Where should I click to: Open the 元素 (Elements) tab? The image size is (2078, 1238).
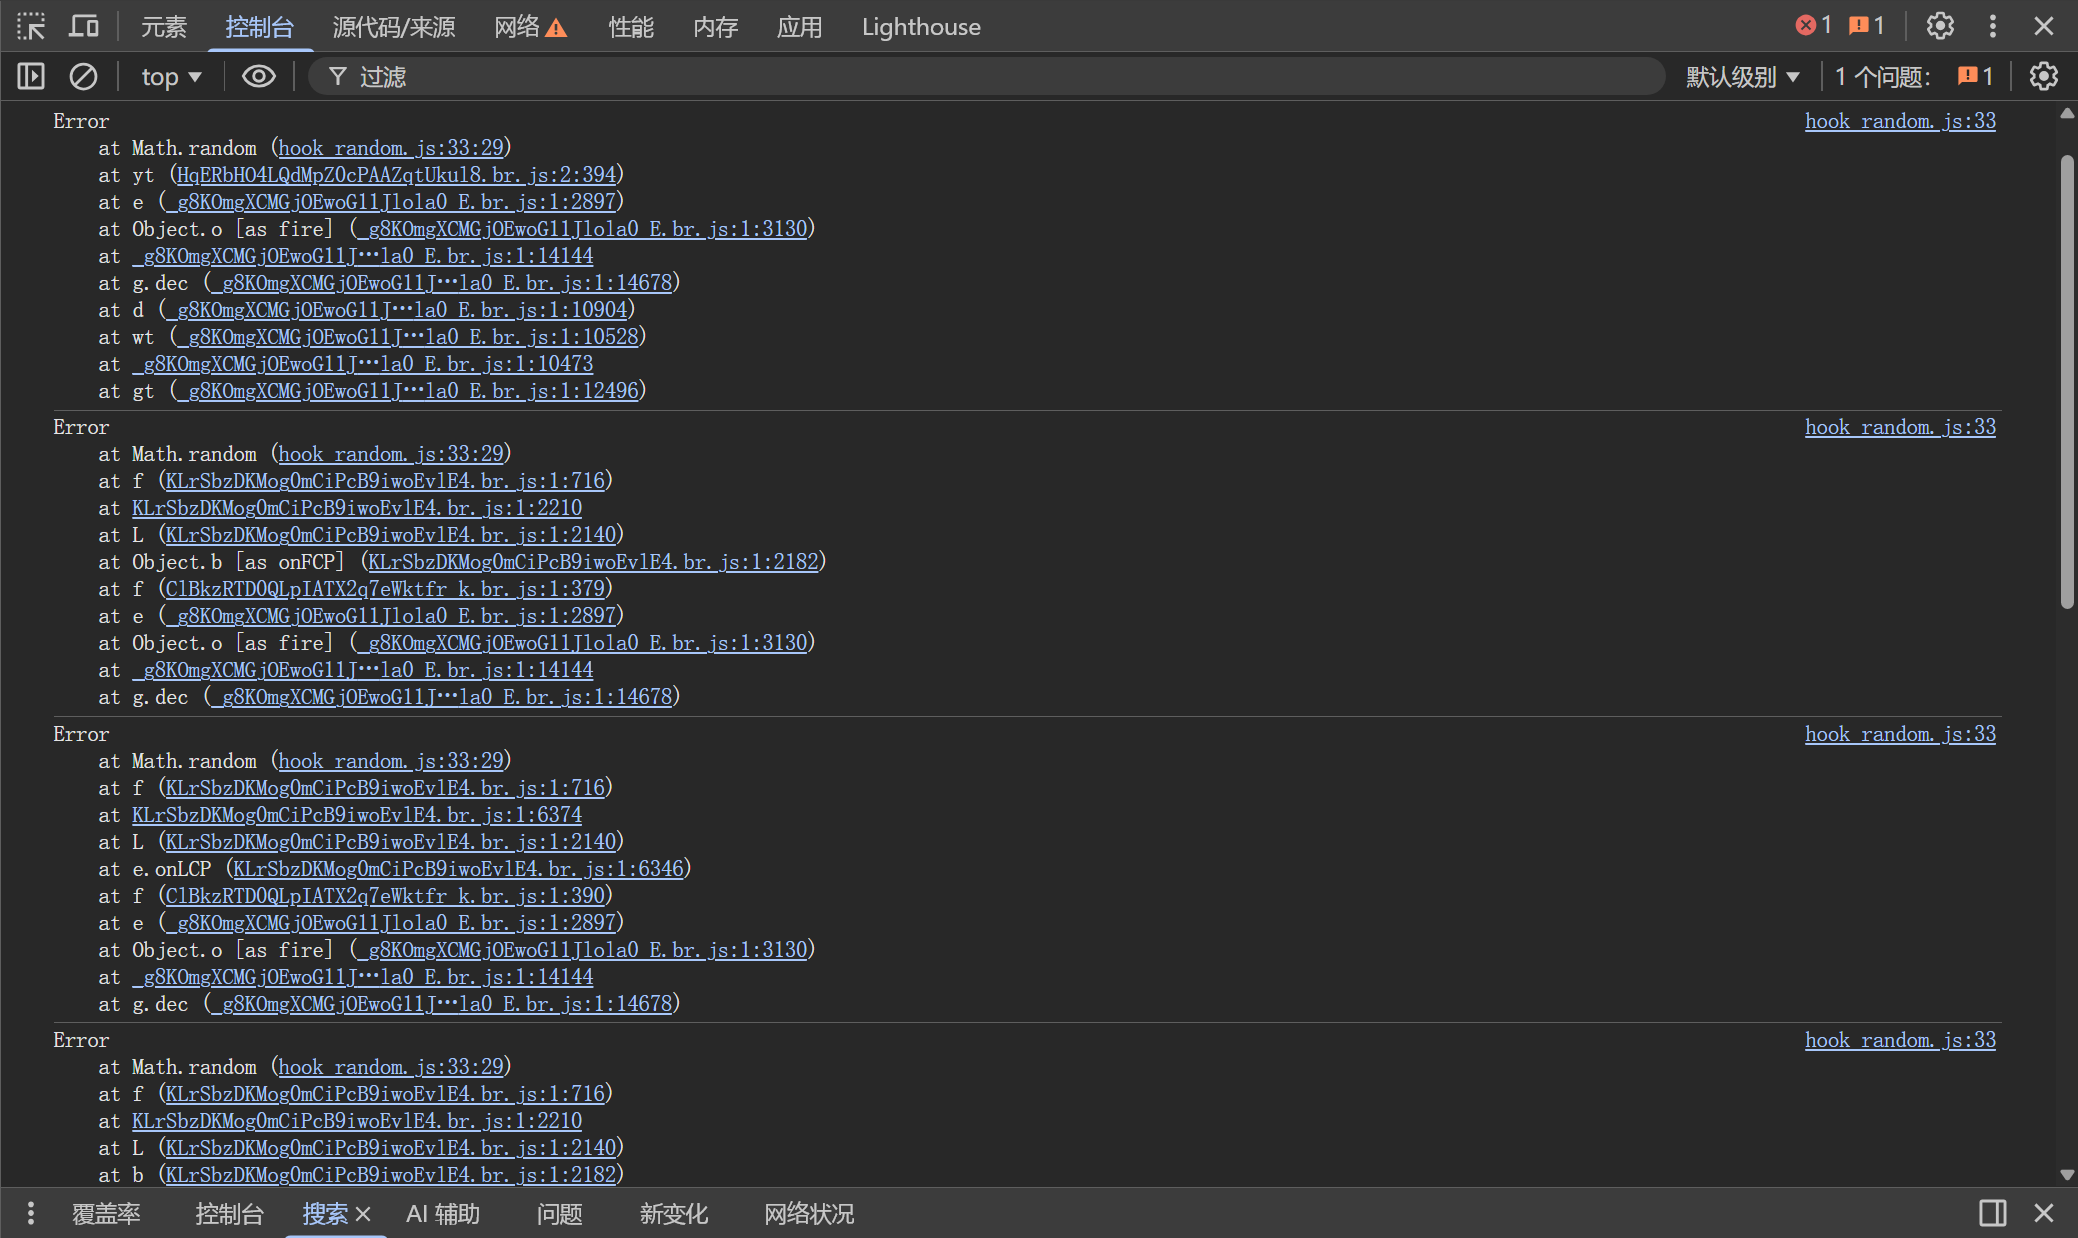[164, 27]
